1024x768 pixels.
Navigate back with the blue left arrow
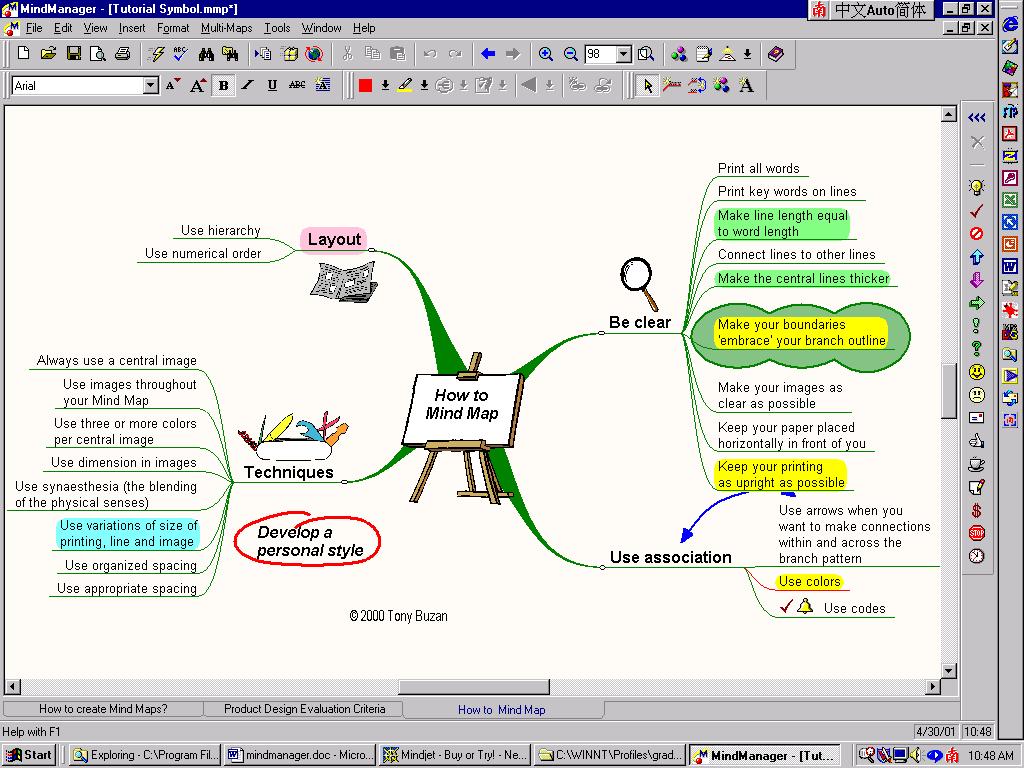click(488, 54)
